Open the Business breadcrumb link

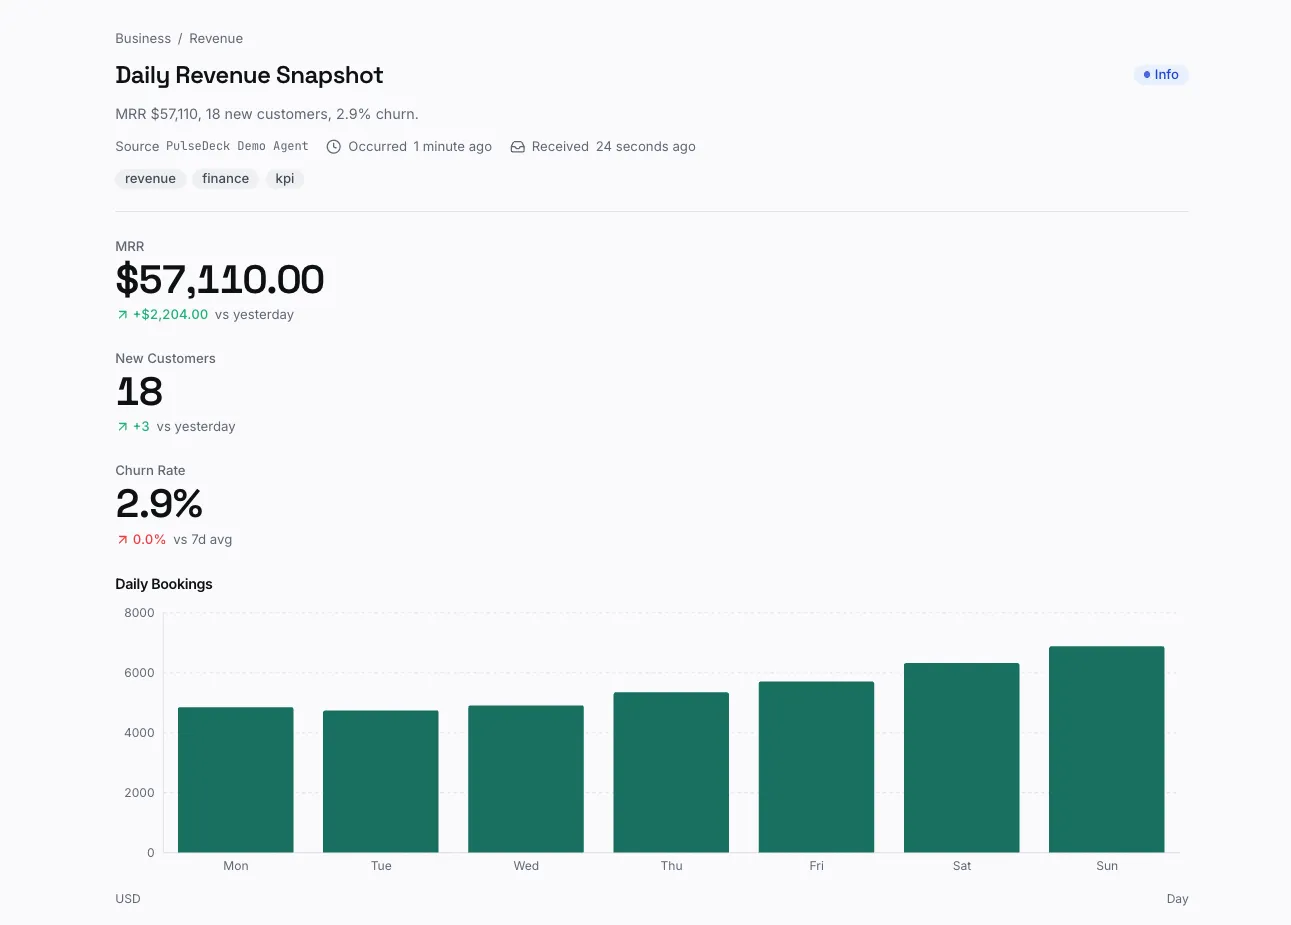[x=143, y=38]
